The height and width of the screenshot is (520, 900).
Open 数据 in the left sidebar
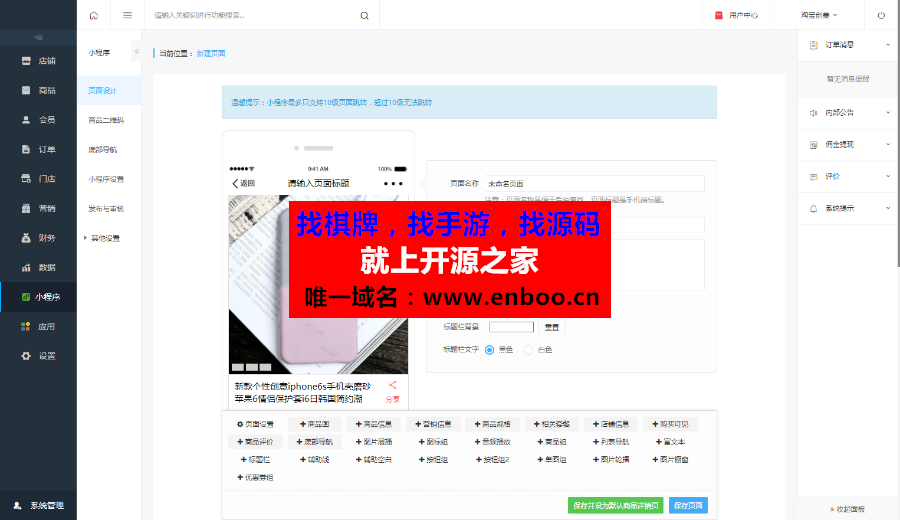(38, 267)
